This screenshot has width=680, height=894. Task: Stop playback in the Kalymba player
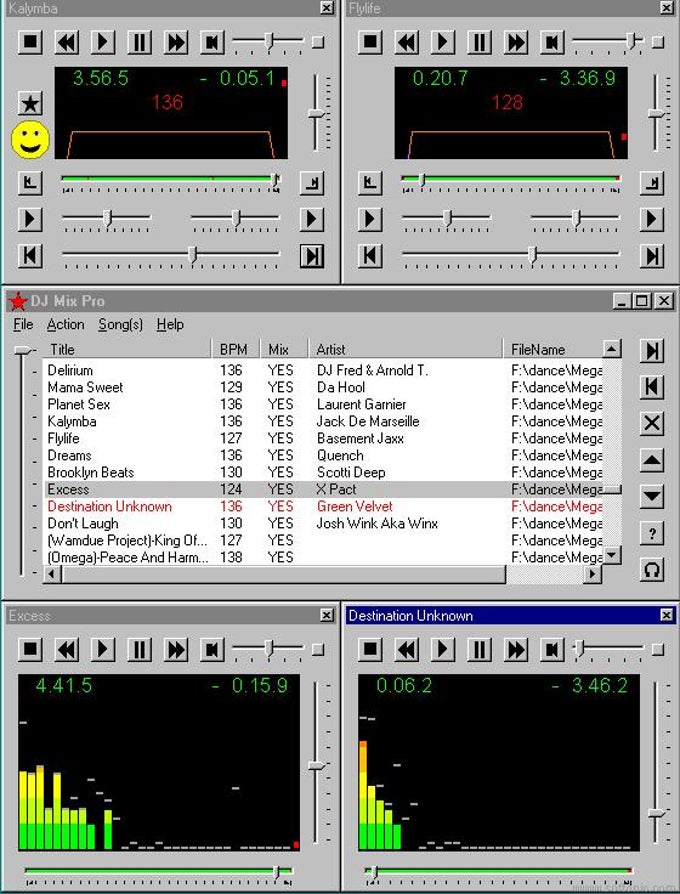coord(30,42)
